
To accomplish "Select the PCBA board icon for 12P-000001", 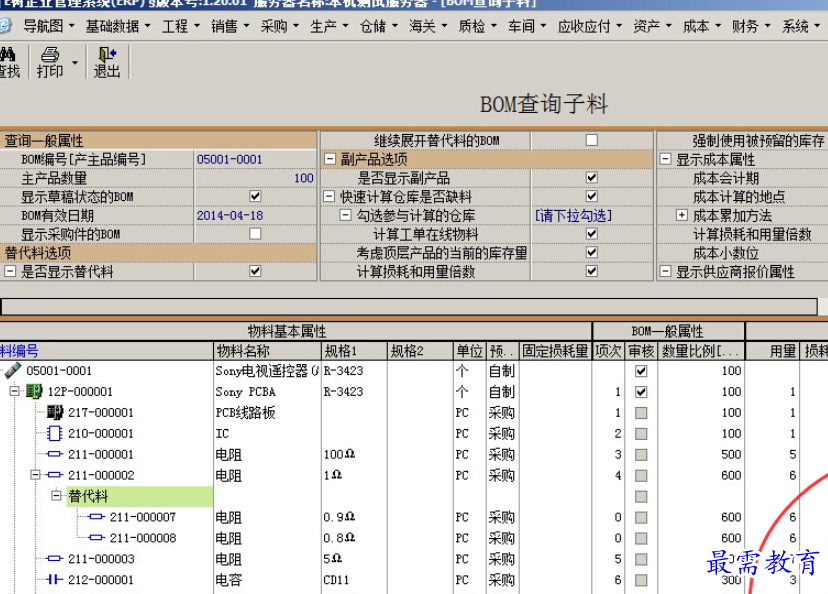I will click(34, 391).
